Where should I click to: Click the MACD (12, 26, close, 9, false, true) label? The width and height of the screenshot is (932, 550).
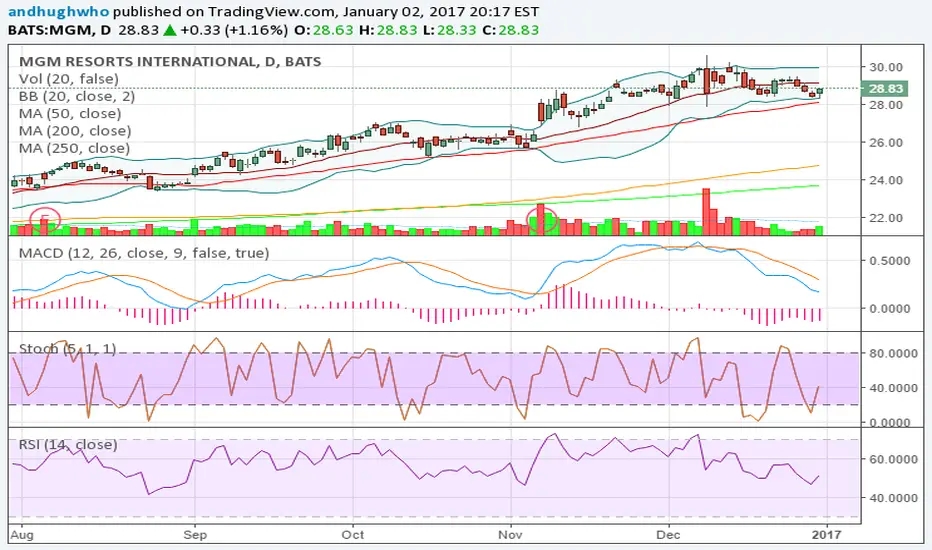pyautogui.click(x=144, y=253)
